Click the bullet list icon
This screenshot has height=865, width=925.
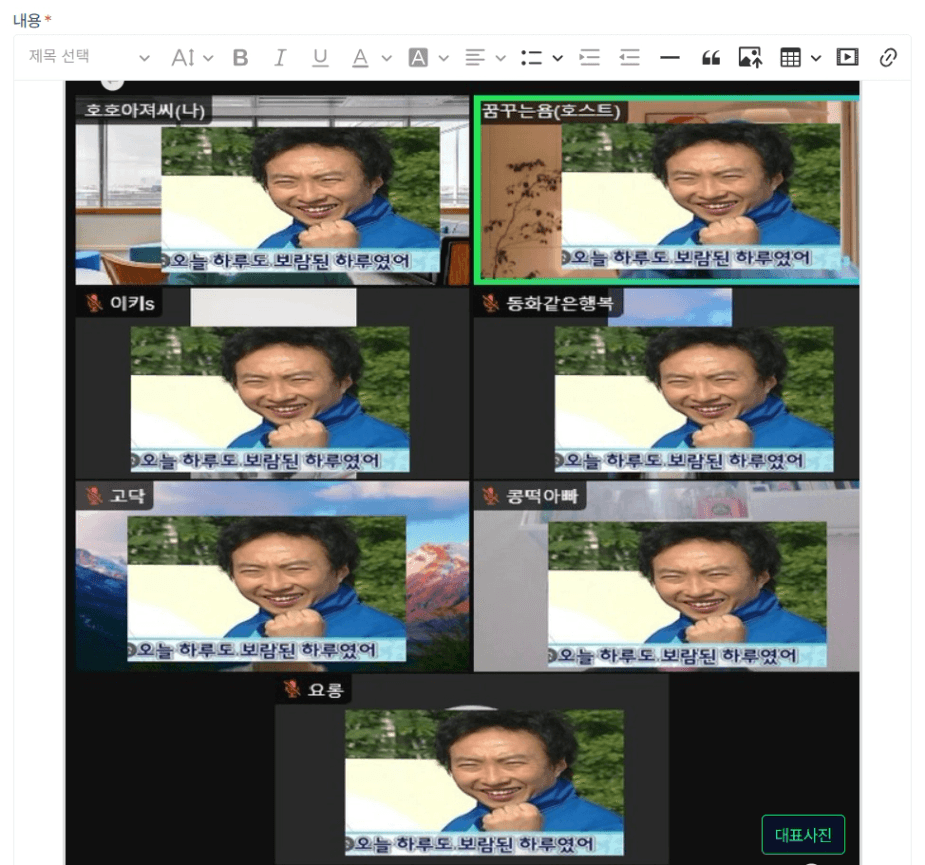pyautogui.click(x=532, y=58)
